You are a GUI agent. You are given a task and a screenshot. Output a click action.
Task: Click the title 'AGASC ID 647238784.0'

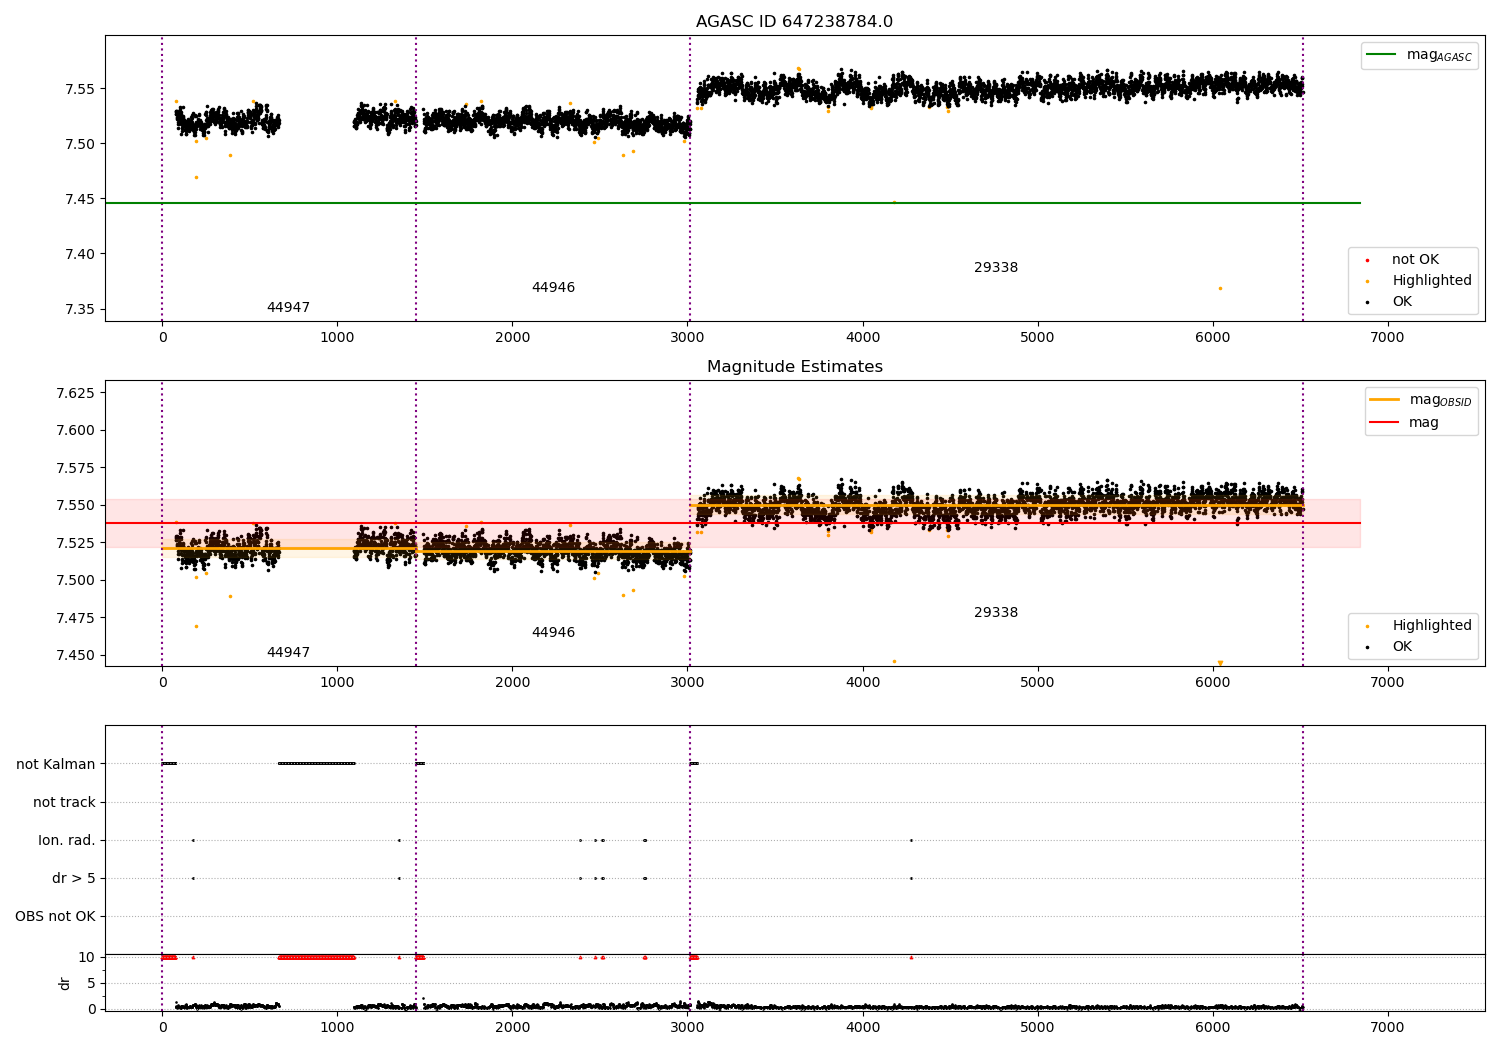[x=794, y=22]
